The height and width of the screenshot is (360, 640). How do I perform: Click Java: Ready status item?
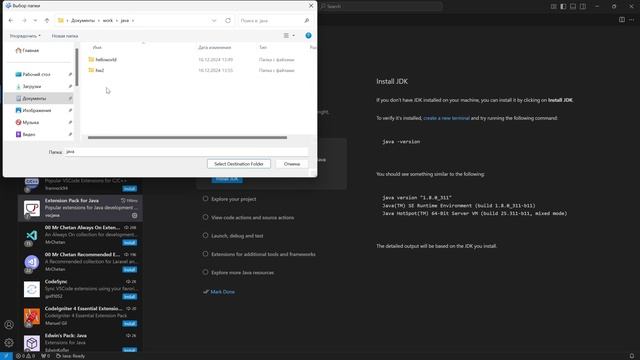click(x=70, y=356)
